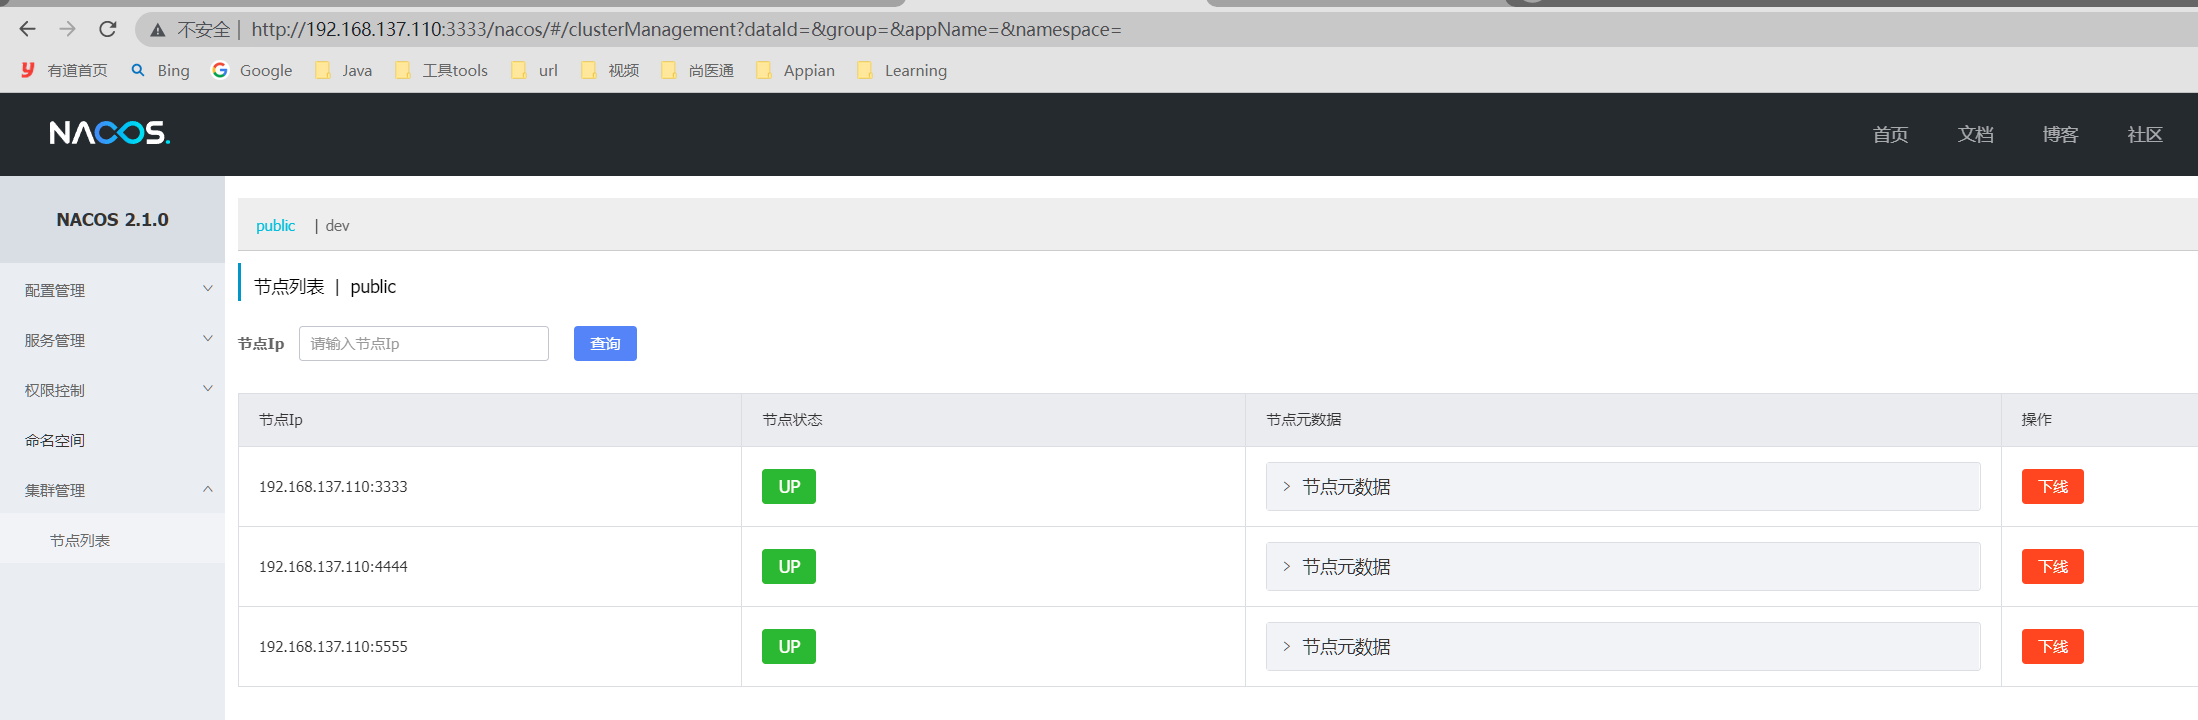Open the Learning bookmark folder
The width and height of the screenshot is (2198, 720).
(x=902, y=70)
